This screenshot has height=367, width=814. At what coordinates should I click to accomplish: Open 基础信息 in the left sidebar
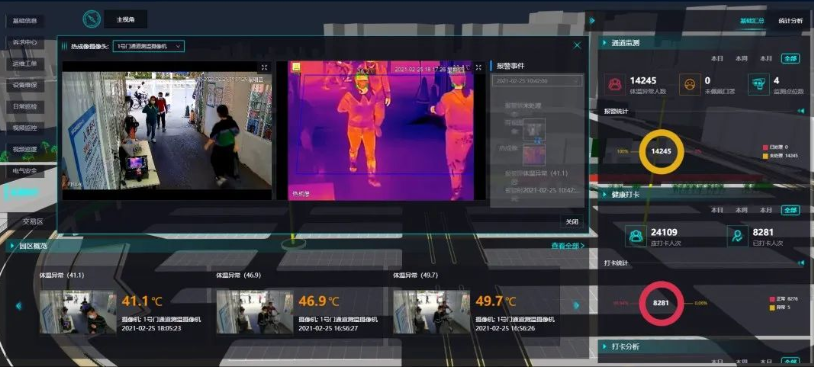pyautogui.click(x=25, y=21)
